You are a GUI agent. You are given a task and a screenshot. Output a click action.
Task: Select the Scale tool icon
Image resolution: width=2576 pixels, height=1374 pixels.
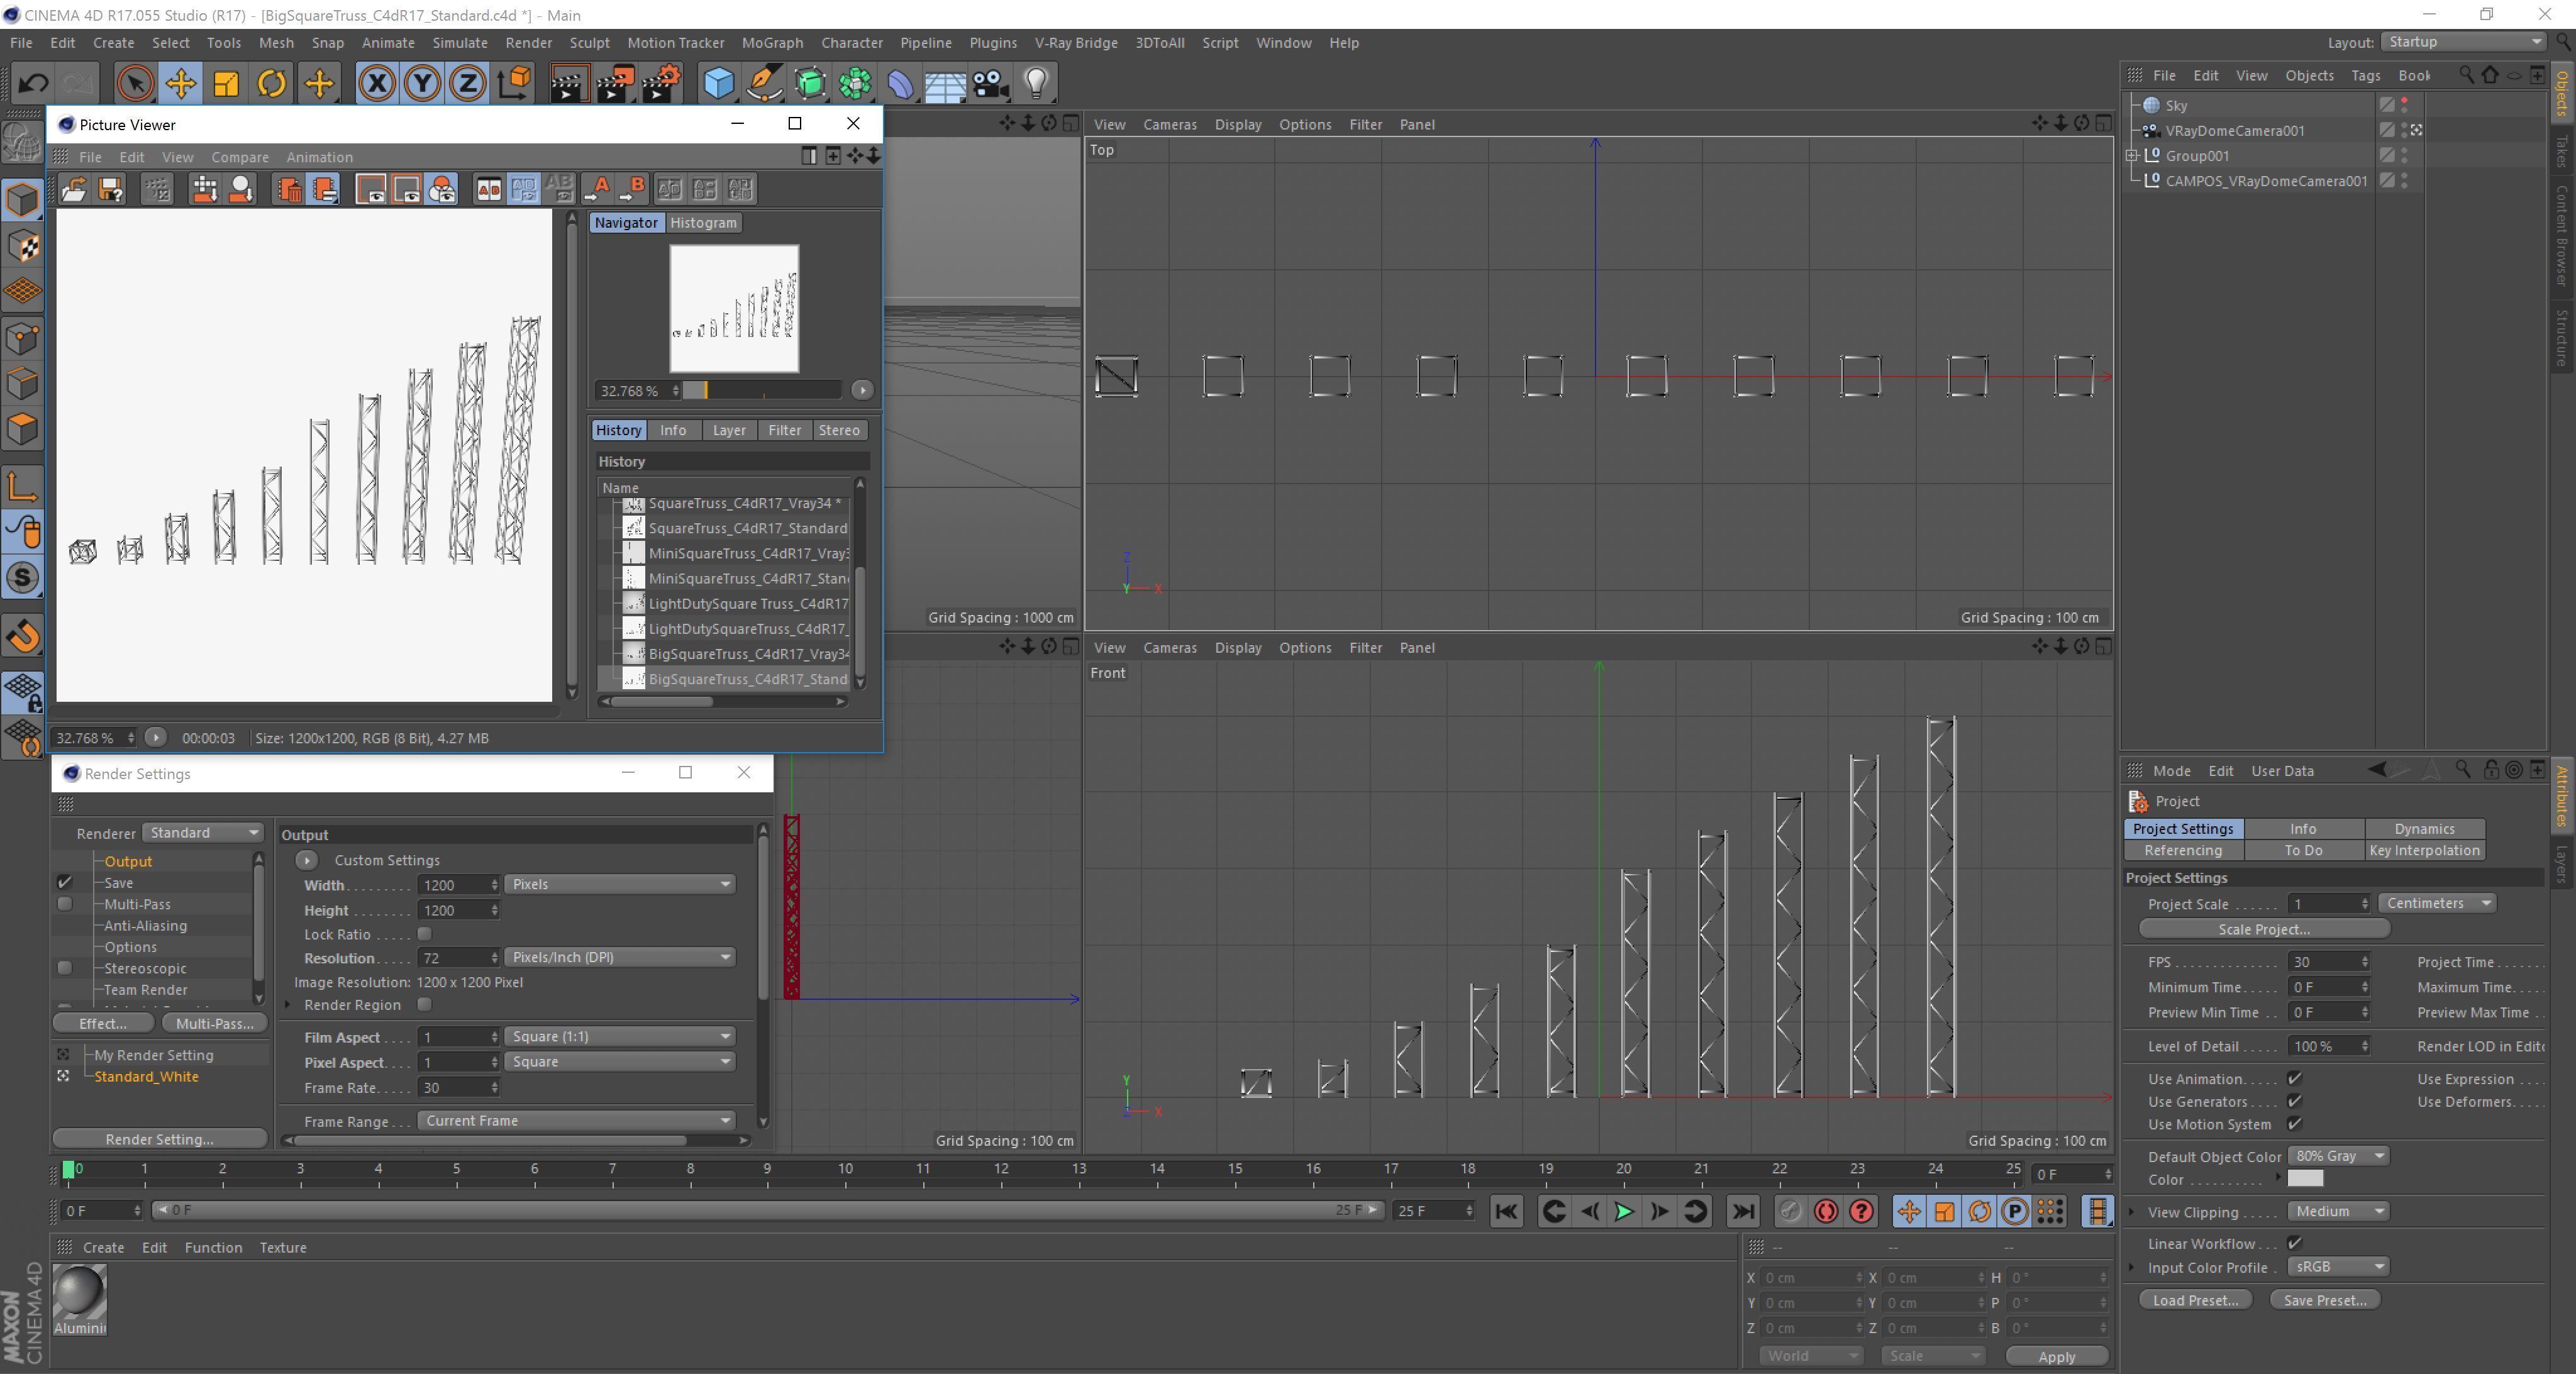pos(226,83)
